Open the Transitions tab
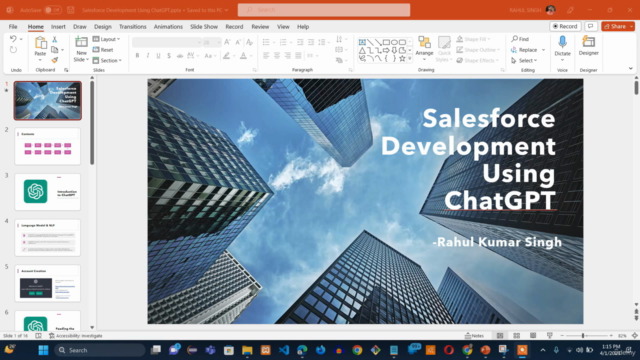The height and width of the screenshot is (360, 640). pos(132,27)
